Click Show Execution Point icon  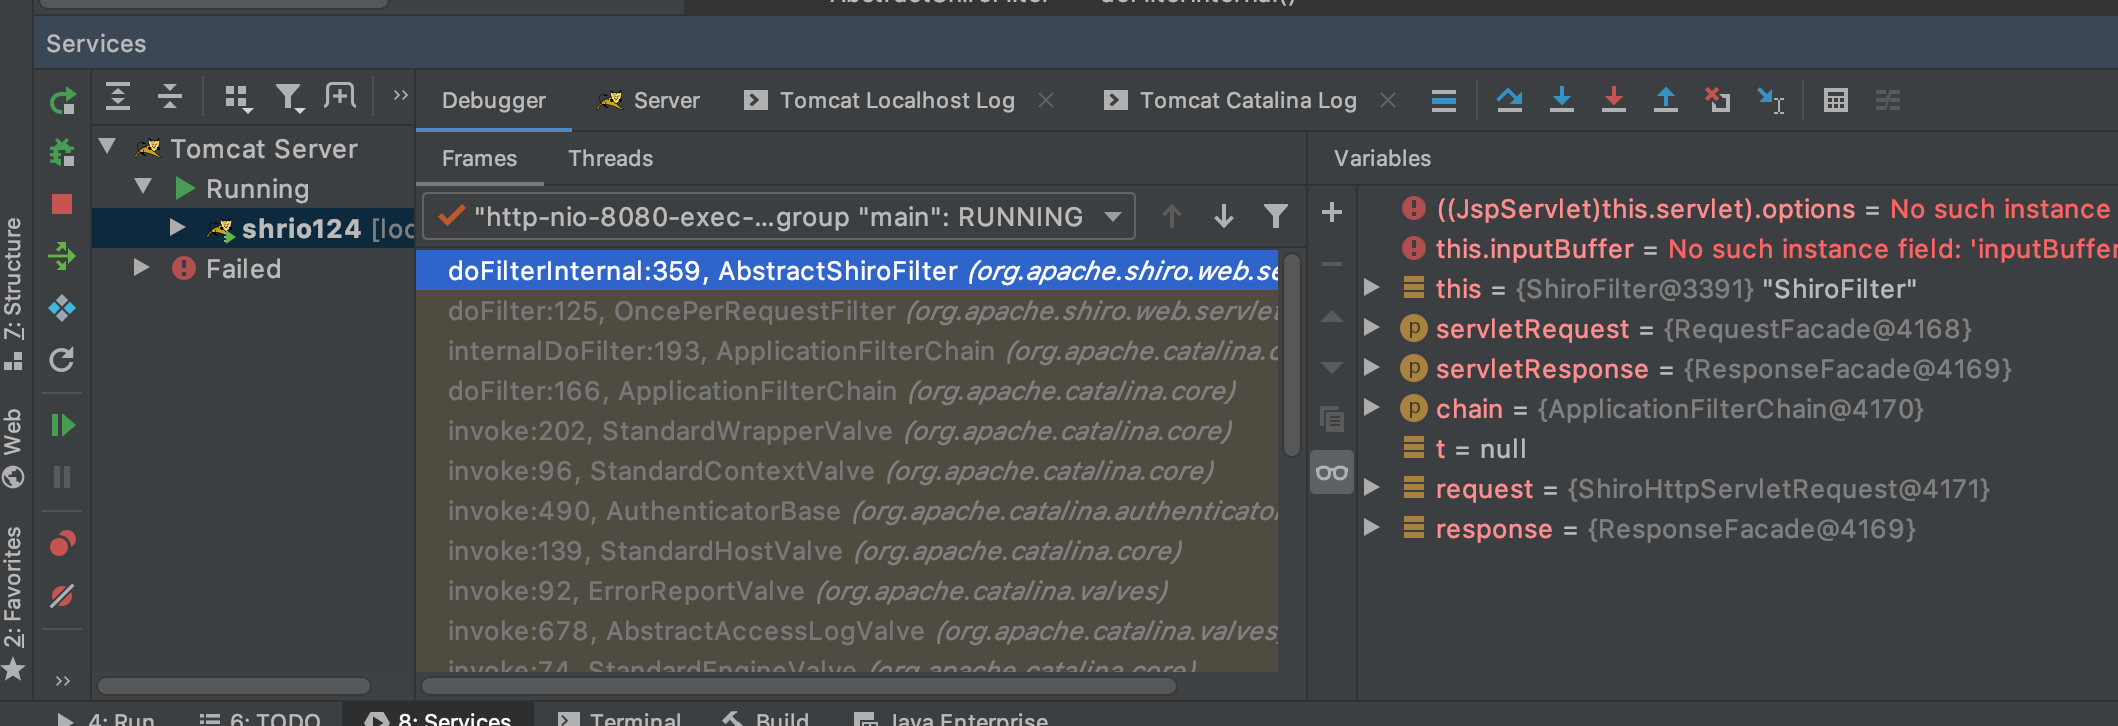pyautogui.click(x=1444, y=100)
